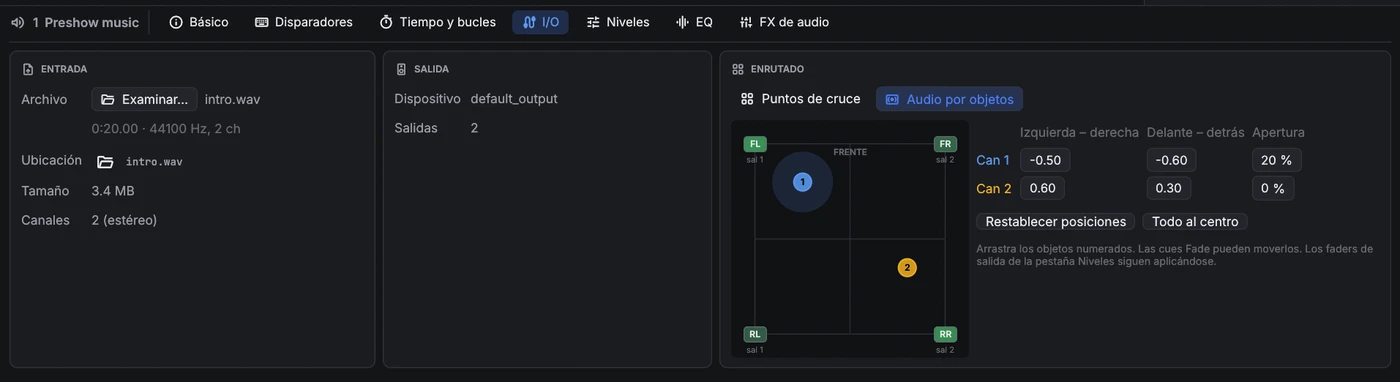This screenshot has width=1400, height=382.
Task: Open the Tiempo y bucles tab
Action: click(437, 22)
